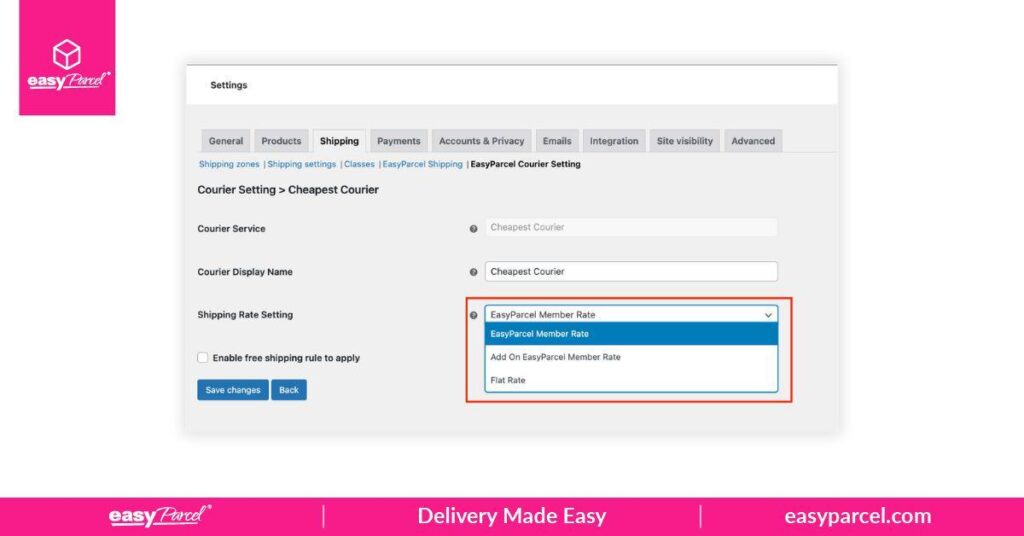
Task: Click help icon beside Courier Service
Action: [473, 229]
